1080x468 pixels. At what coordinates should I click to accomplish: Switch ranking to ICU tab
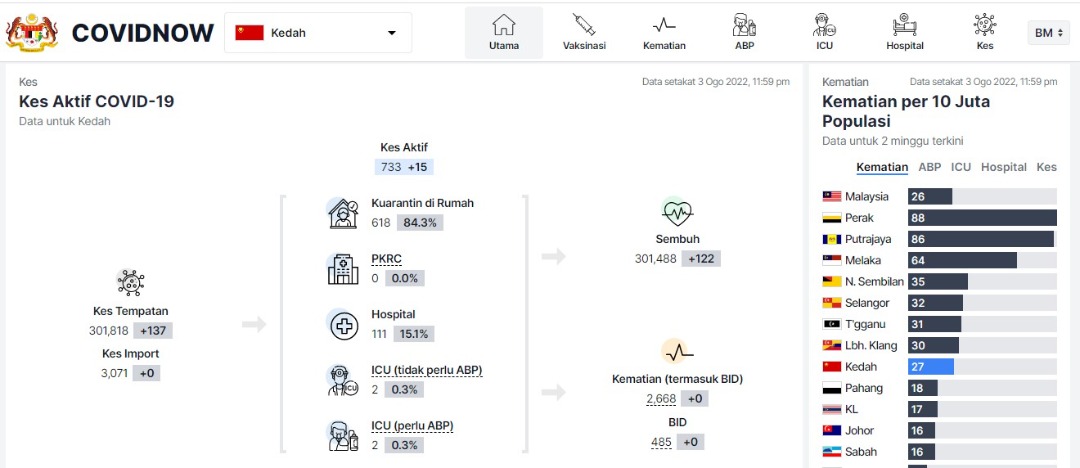(x=961, y=167)
